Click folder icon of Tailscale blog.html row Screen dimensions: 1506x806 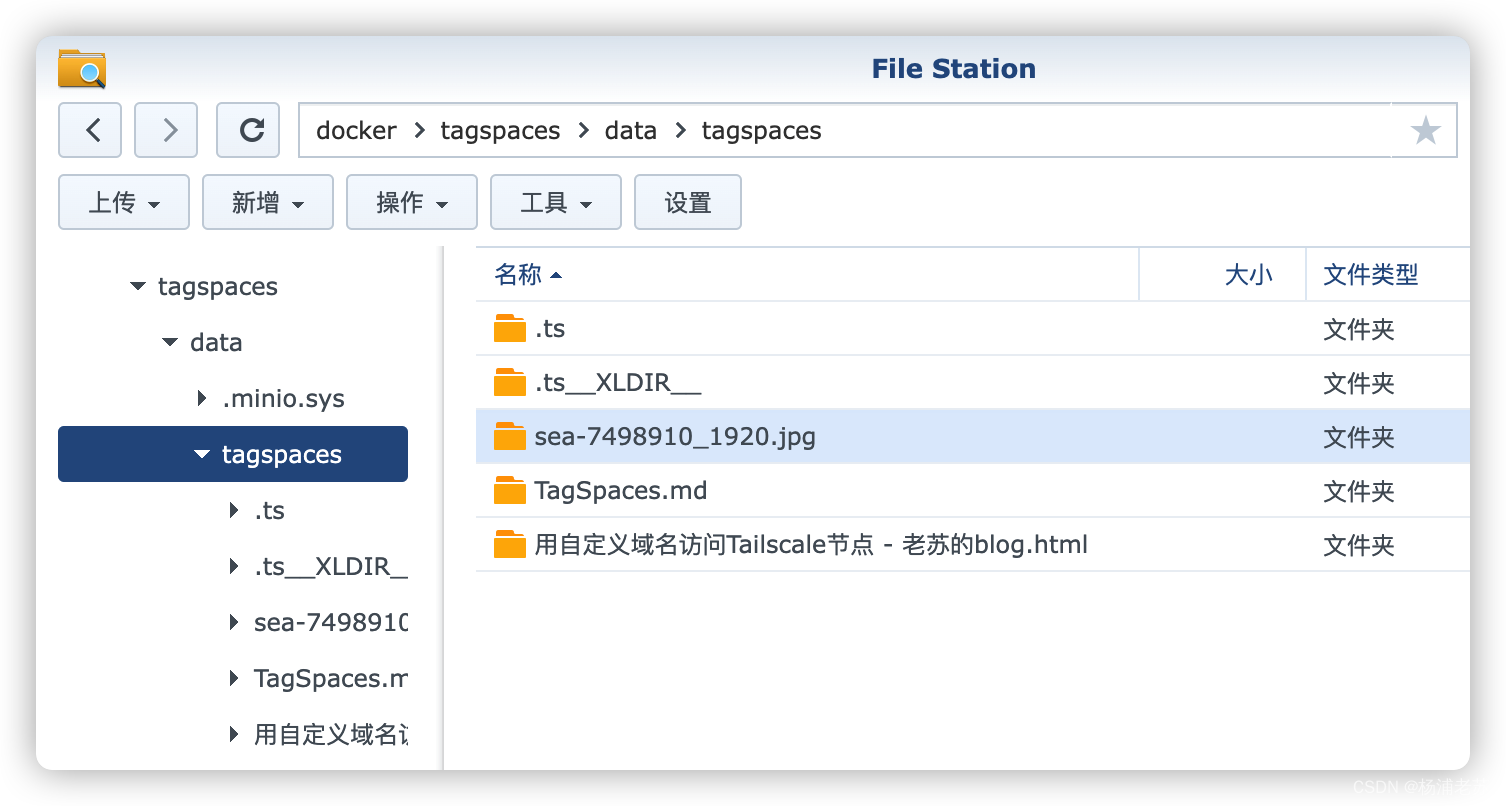coord(510,544)
